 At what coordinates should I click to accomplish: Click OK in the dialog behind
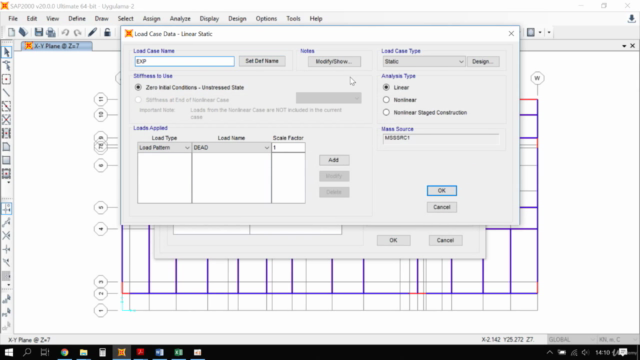tap(393, 240)
